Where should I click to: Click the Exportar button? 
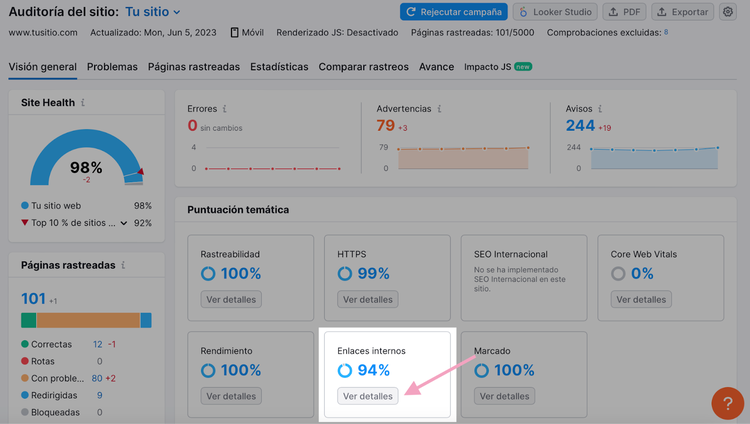pos(683,12)
